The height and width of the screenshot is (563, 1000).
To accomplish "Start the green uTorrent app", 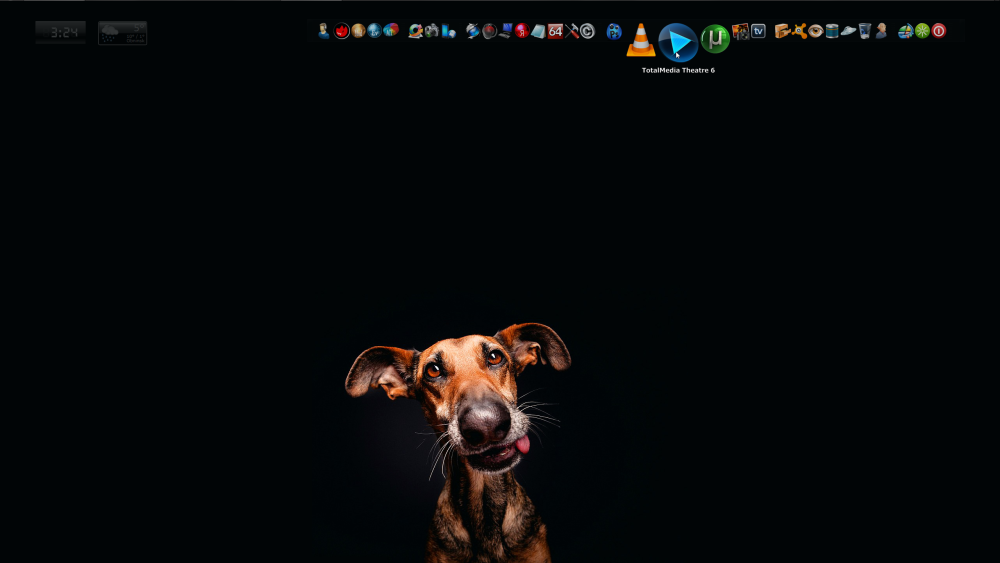I will click(x=715, y=40).
